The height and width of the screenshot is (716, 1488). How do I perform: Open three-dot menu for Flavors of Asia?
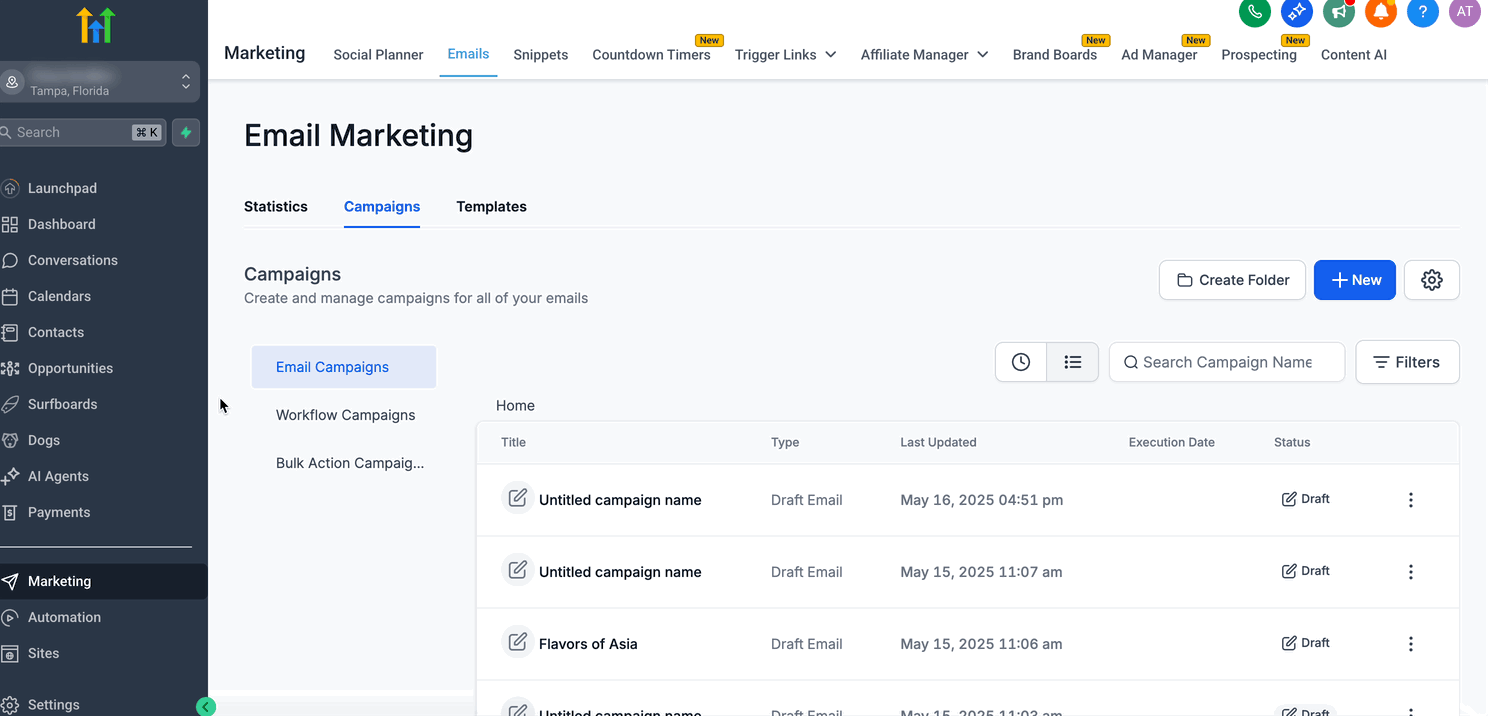point(1410,644)
